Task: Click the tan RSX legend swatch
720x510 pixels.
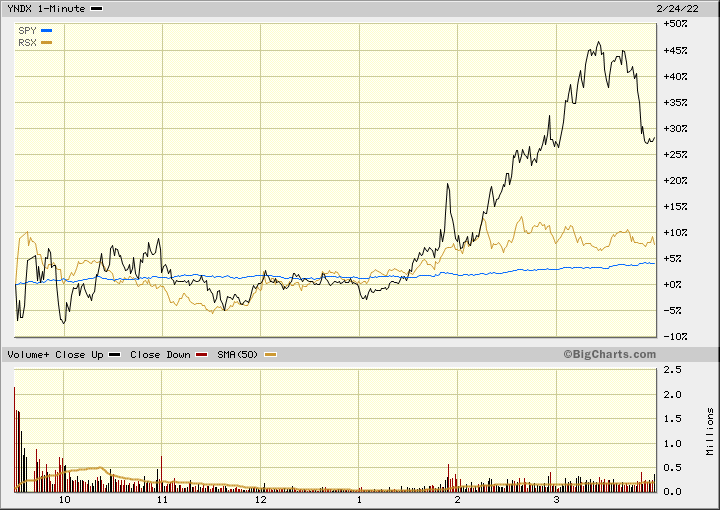Action: click(x=46, y=43)
